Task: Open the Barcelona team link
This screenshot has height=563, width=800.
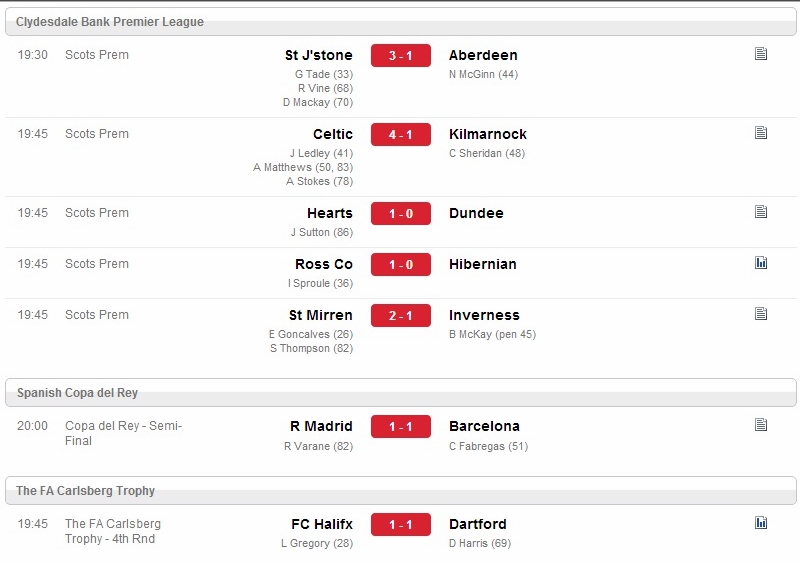Action: pyautogui.click(x=484, y=426)
